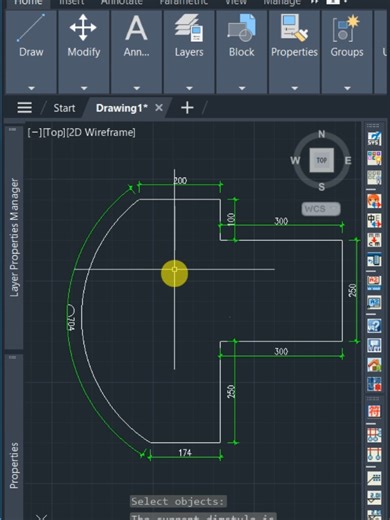Open the file tabs hamburger menu
Screen dimensions: 390x520
tap(24, 108)
